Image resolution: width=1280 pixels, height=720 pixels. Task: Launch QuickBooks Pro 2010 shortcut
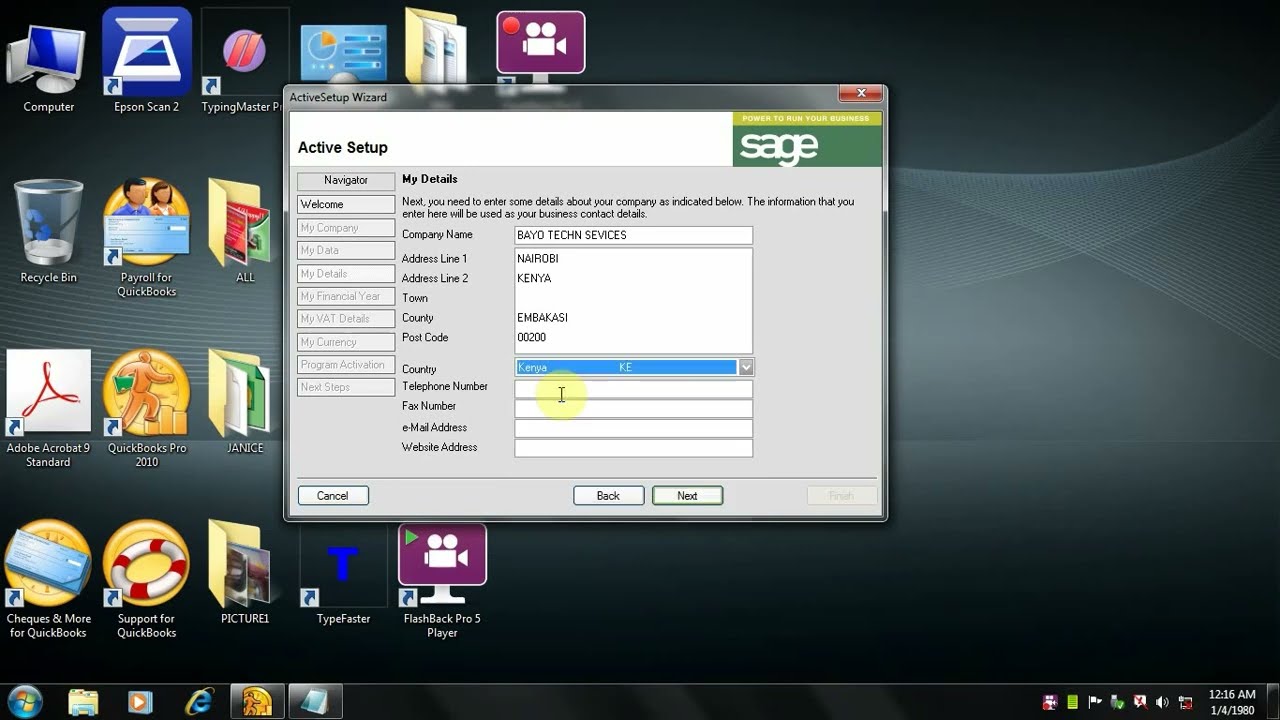[x=146, y=409]
